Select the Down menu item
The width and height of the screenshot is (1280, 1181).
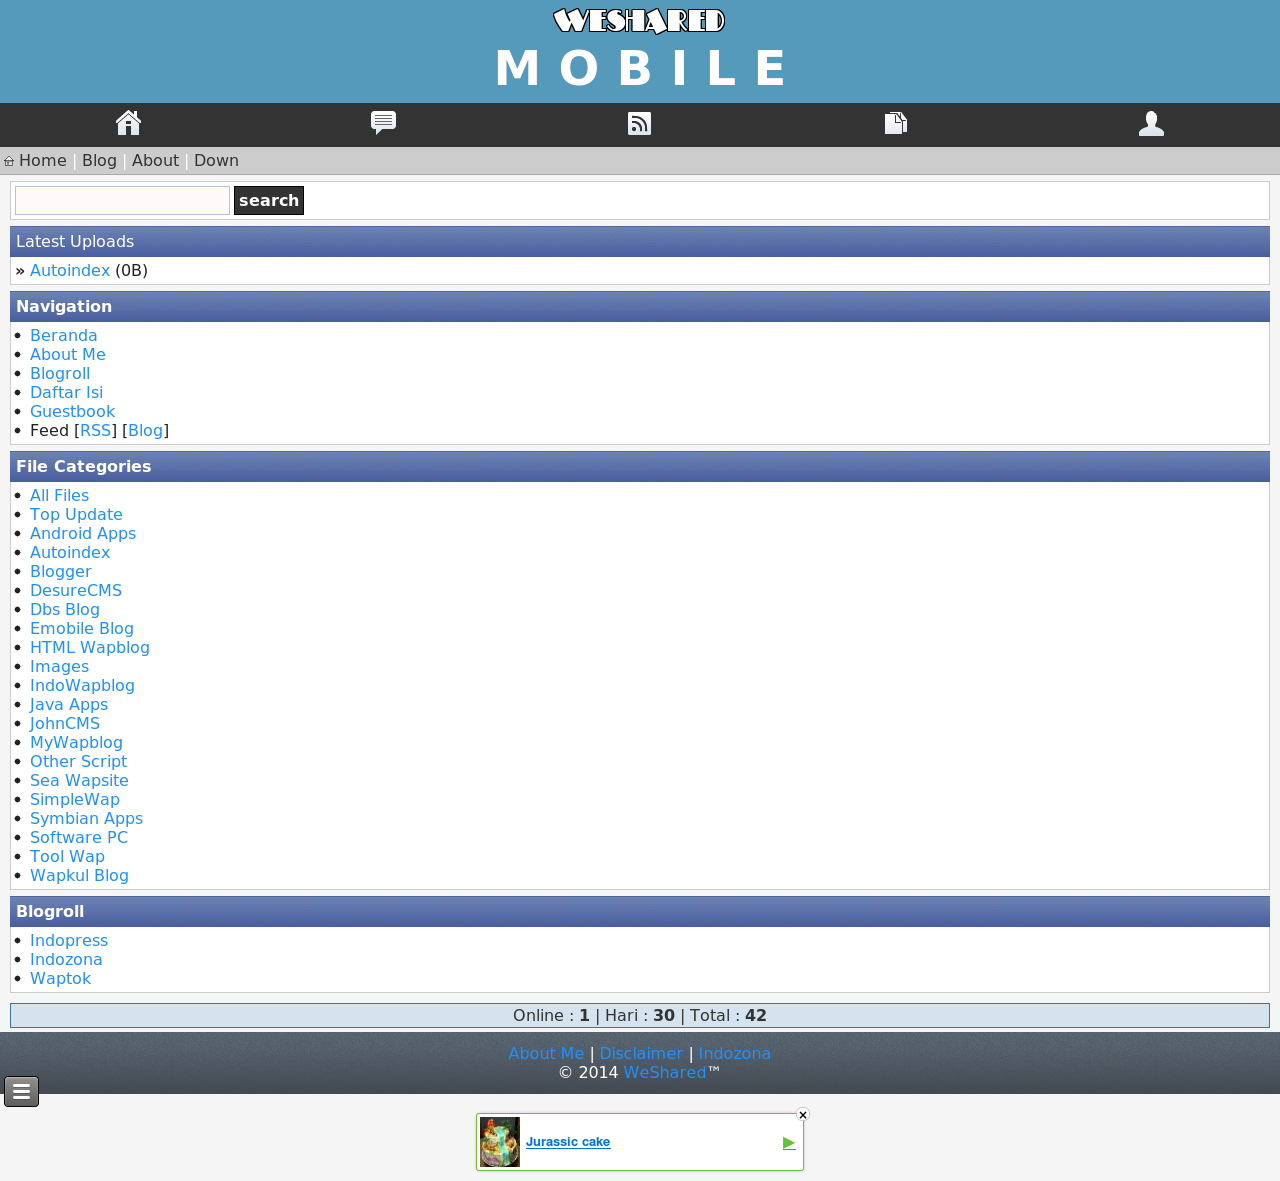tap(216, 161)
